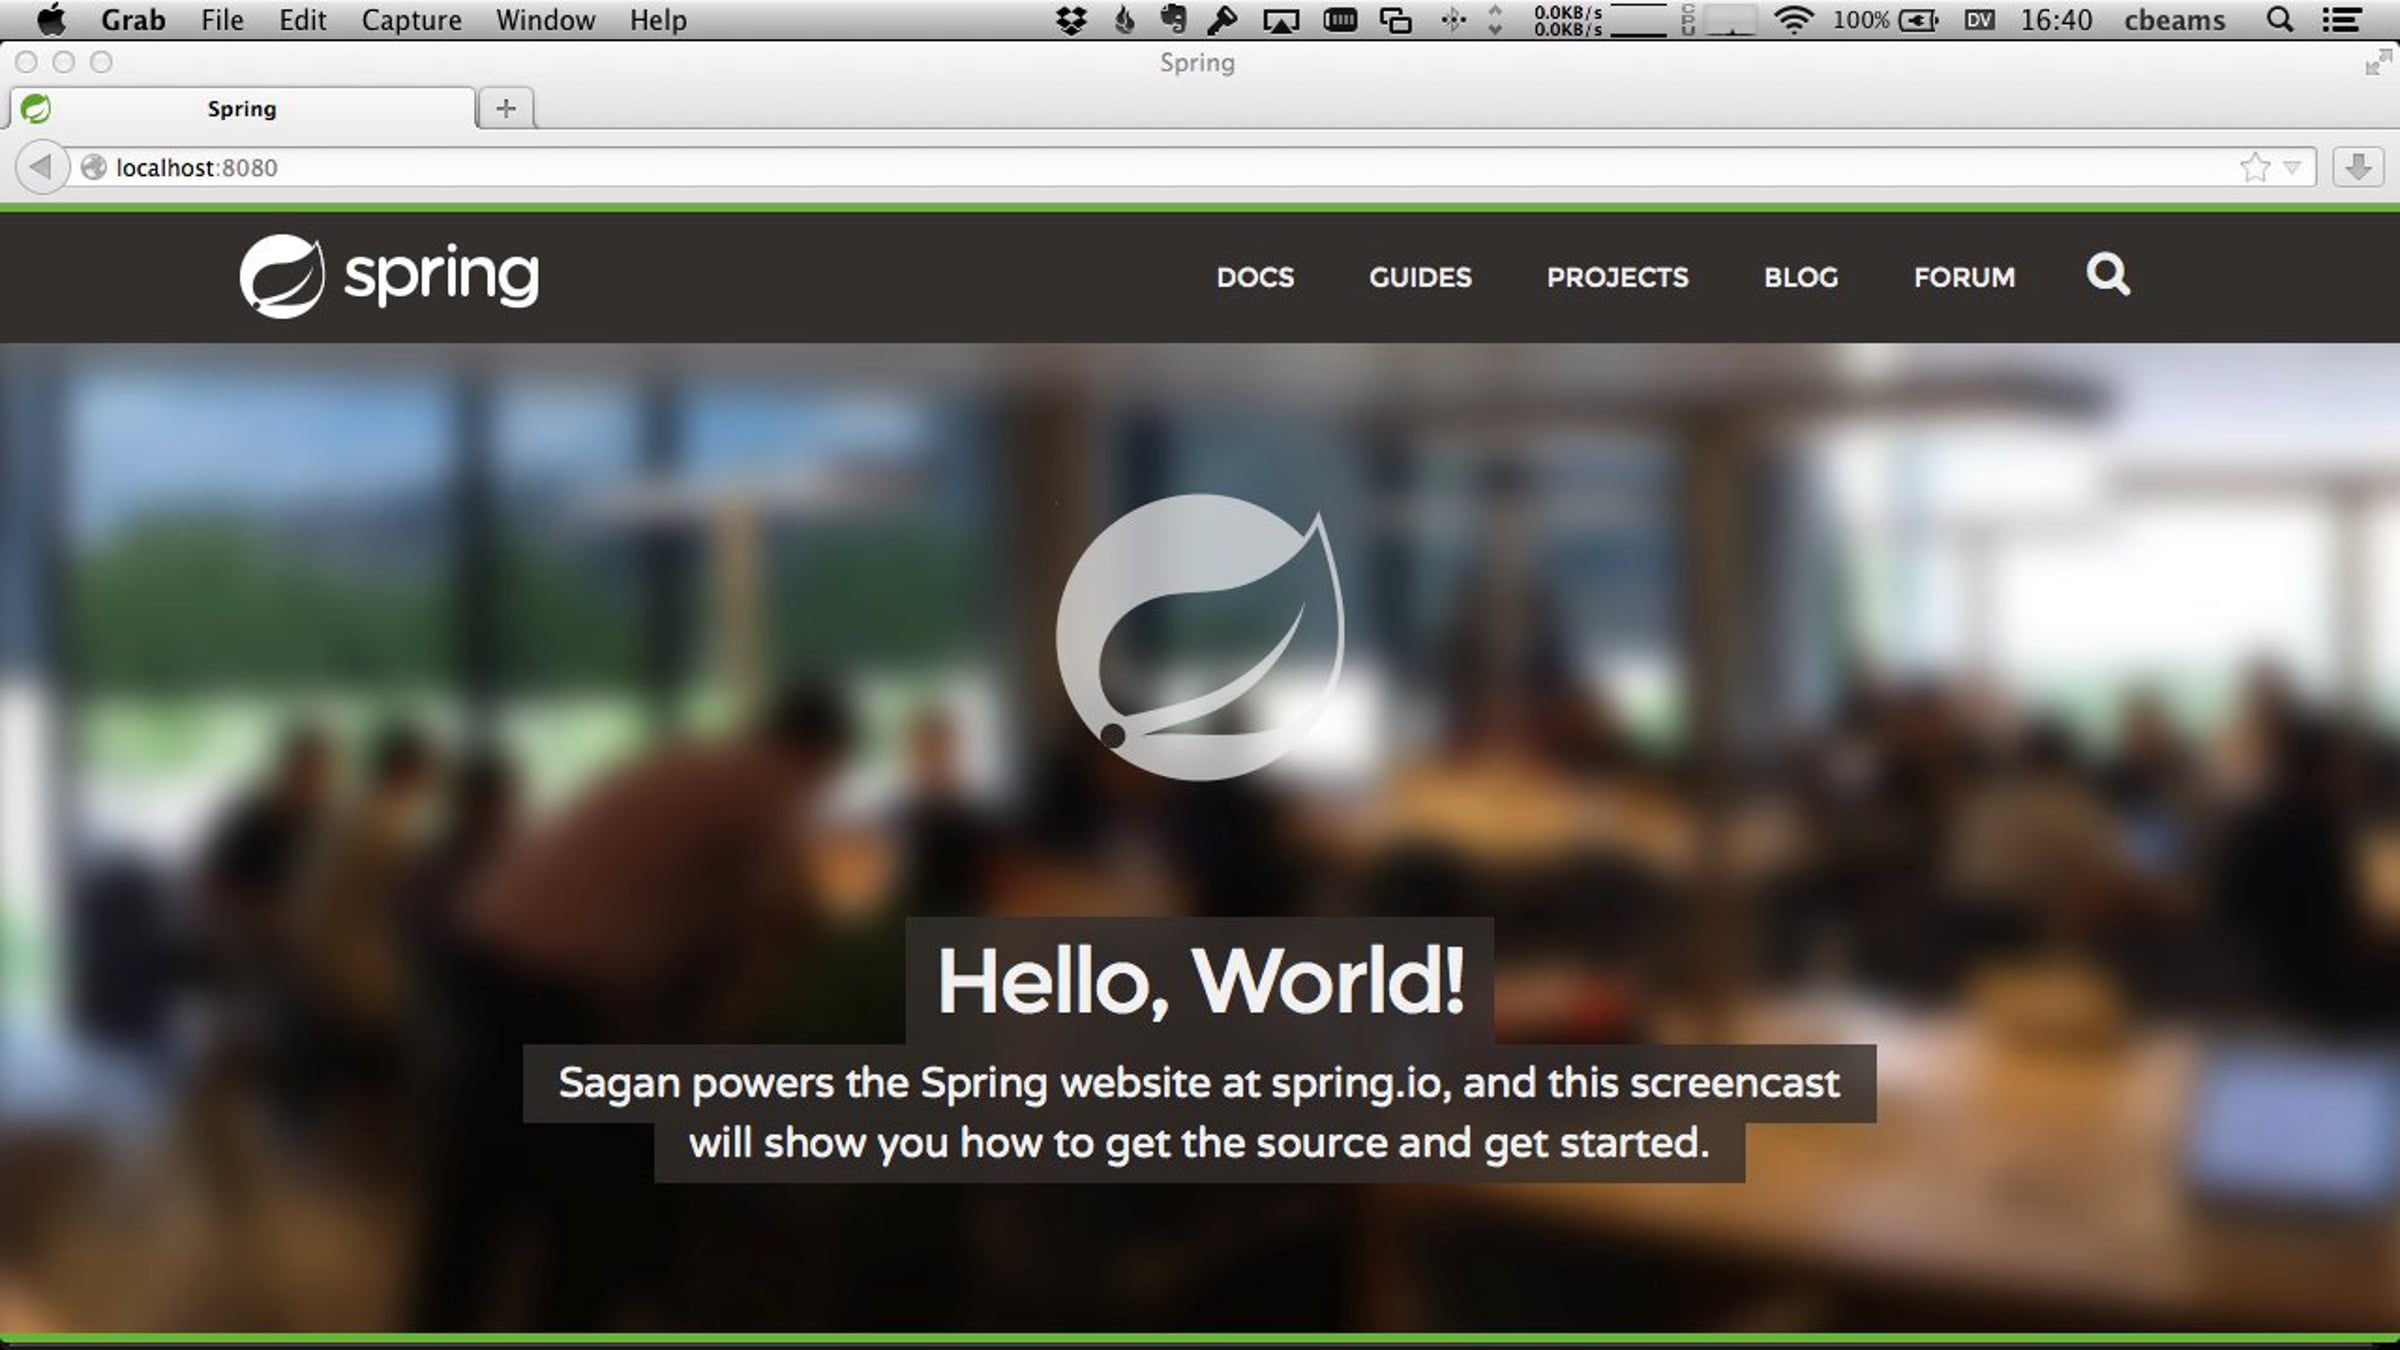Click the up/down arrows network indicator icon

click(x=1495, y=20)
